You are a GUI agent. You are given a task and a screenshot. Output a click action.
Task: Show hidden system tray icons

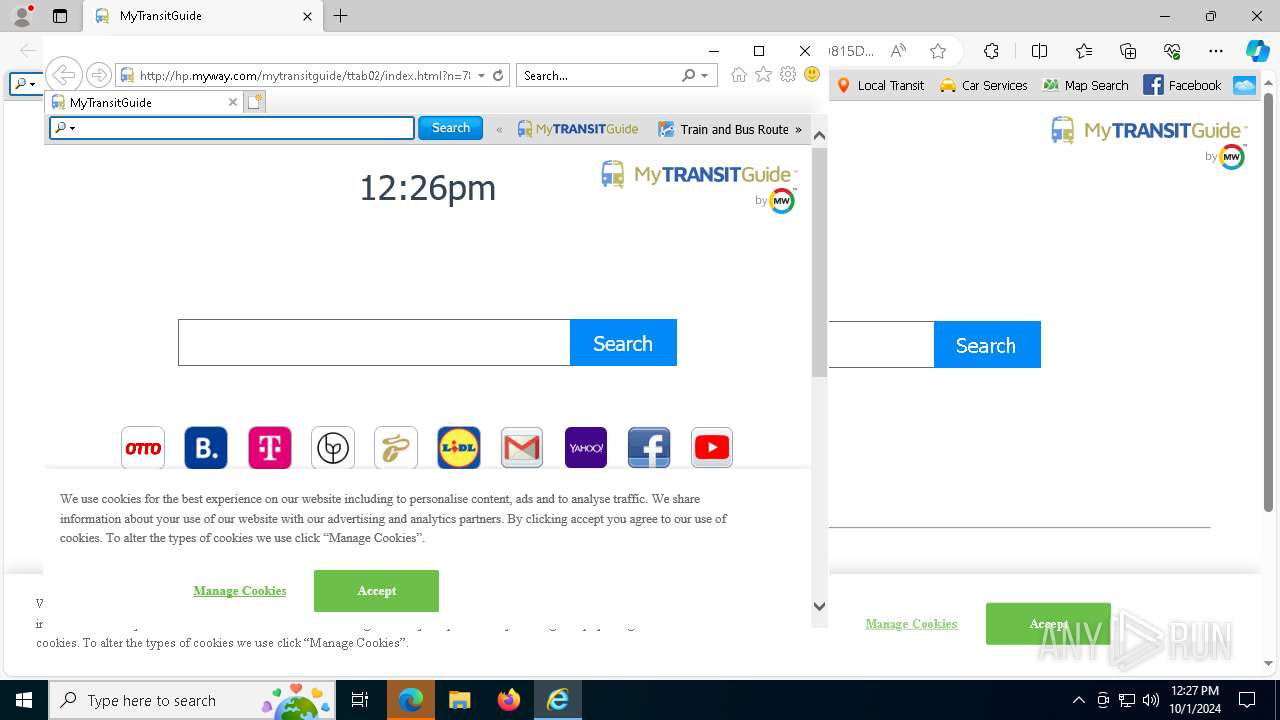click(x=1078, y=700)
